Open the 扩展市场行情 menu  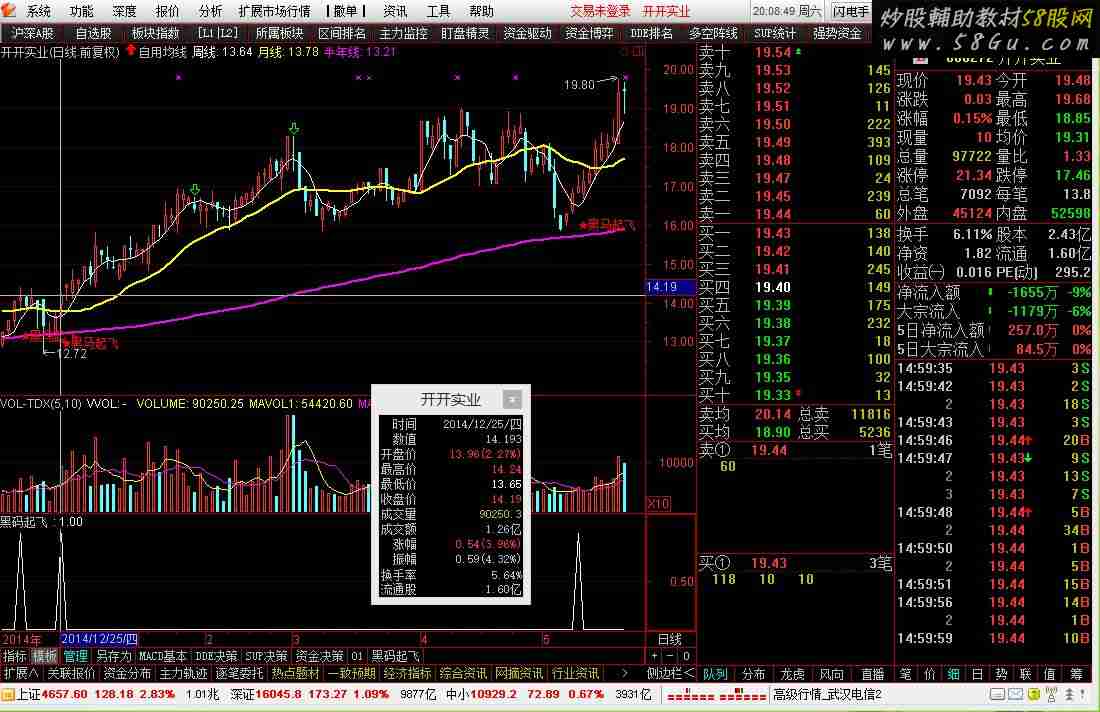click(274, 11)
